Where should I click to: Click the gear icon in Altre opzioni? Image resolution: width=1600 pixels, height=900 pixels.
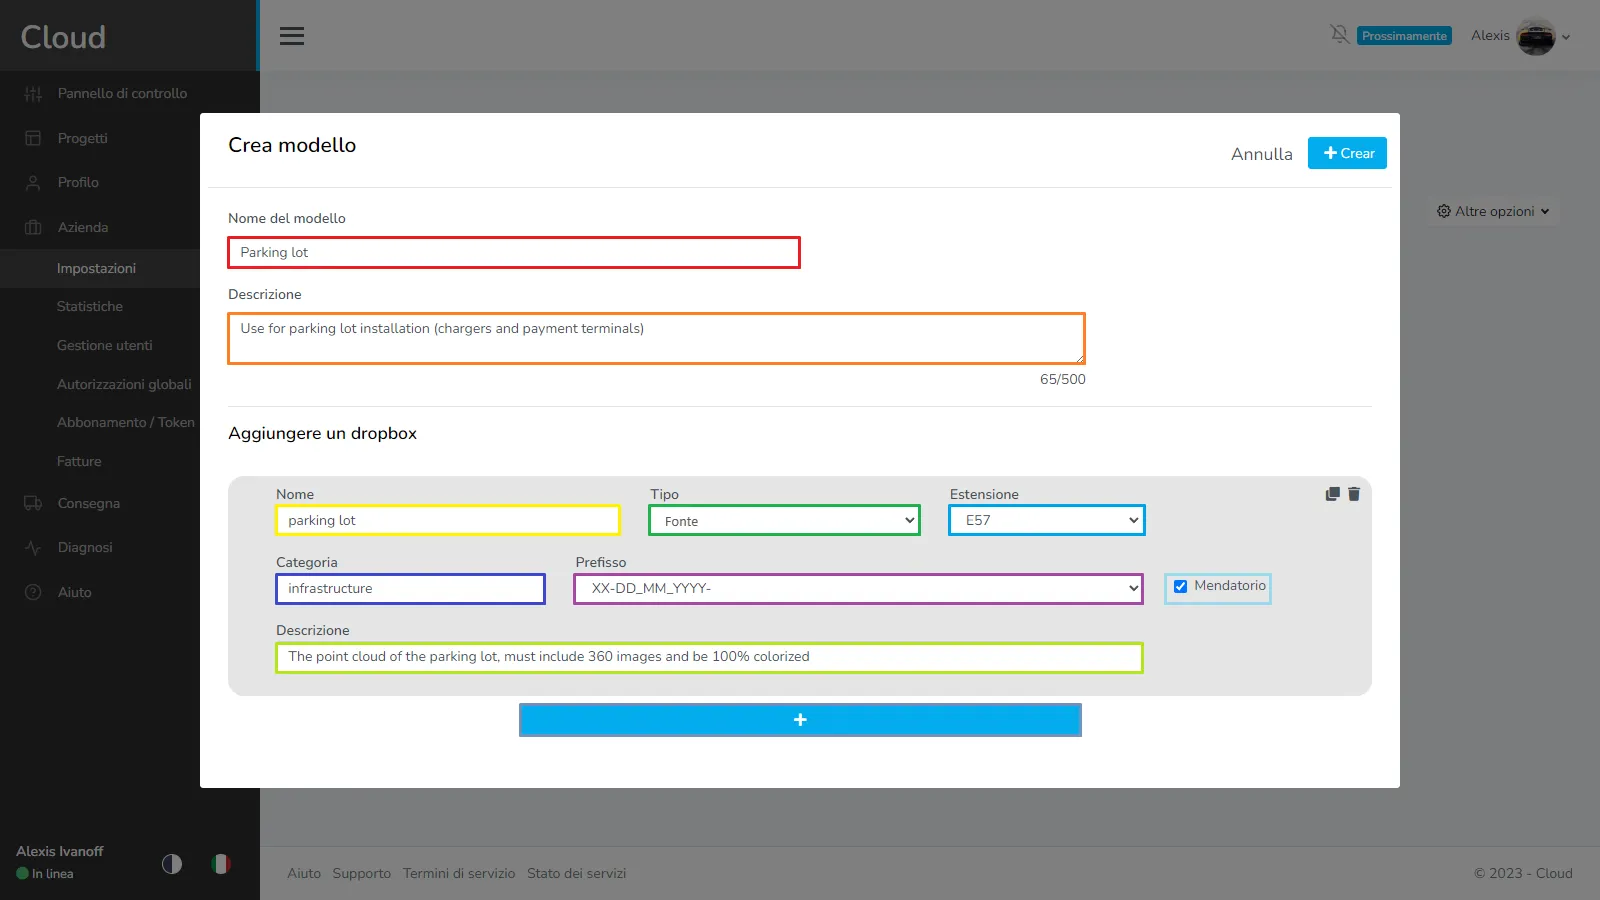tap(1444, 211)
